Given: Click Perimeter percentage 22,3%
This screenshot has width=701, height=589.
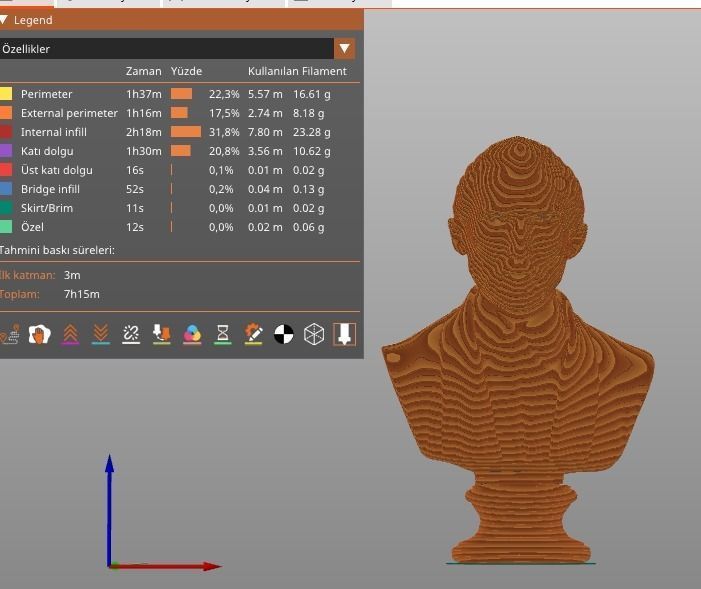Looking at the screenshot, I should (x=224, y=94).
